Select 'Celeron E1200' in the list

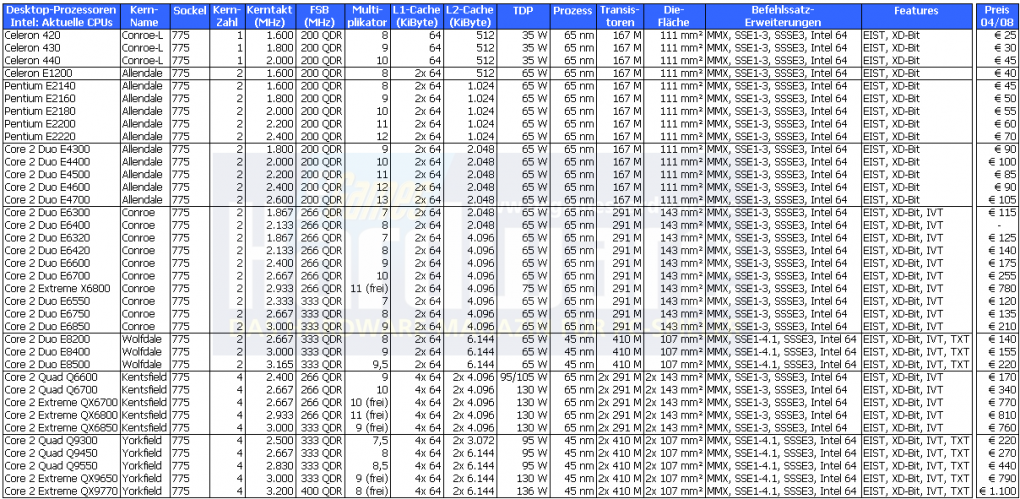[x=62, y=73]
